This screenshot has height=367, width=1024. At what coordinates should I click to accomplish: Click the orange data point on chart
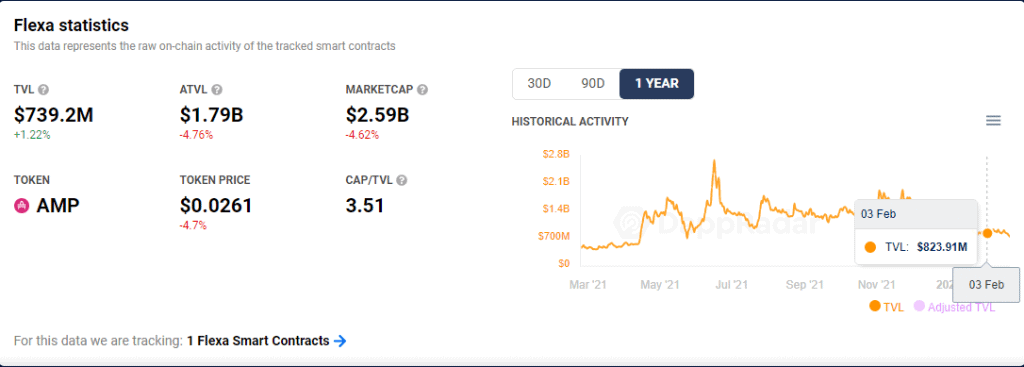[987, 233]
